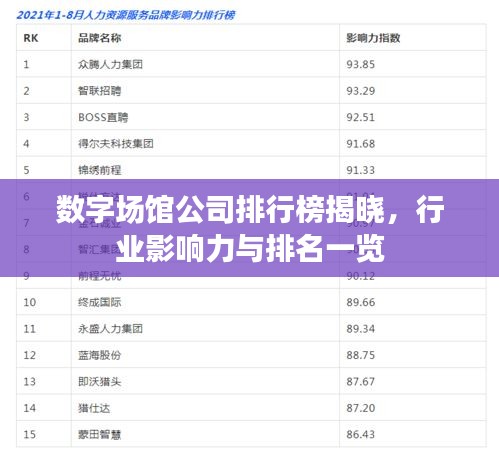Click the score 87.20
499x457 pixels.
point(361,408)
